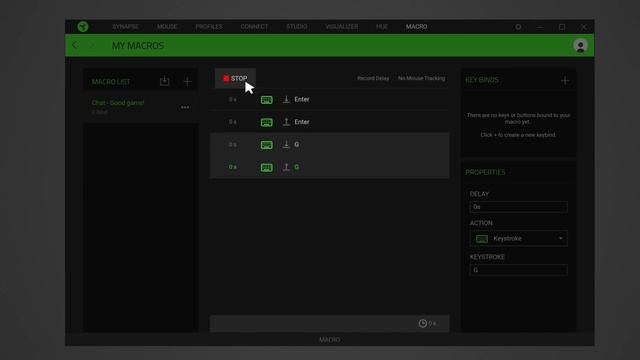Switch to the PROFILES tab

point(209,27)
